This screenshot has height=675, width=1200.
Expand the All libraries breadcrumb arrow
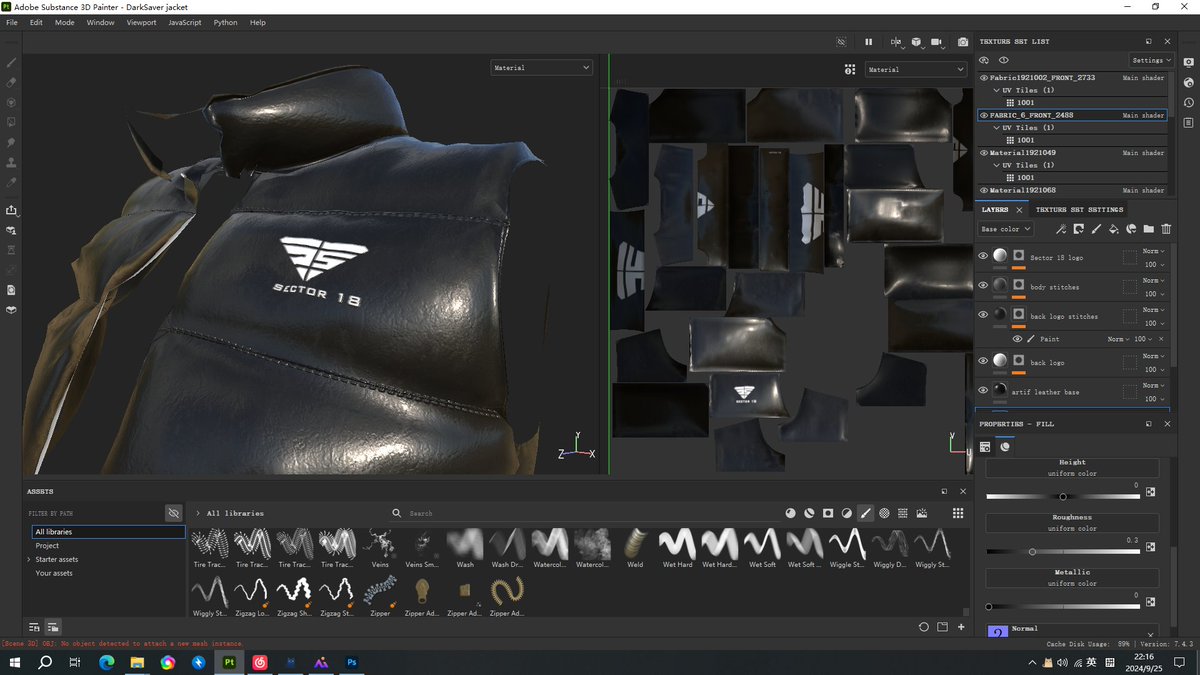pyautogui.click(x=198, y=513)
